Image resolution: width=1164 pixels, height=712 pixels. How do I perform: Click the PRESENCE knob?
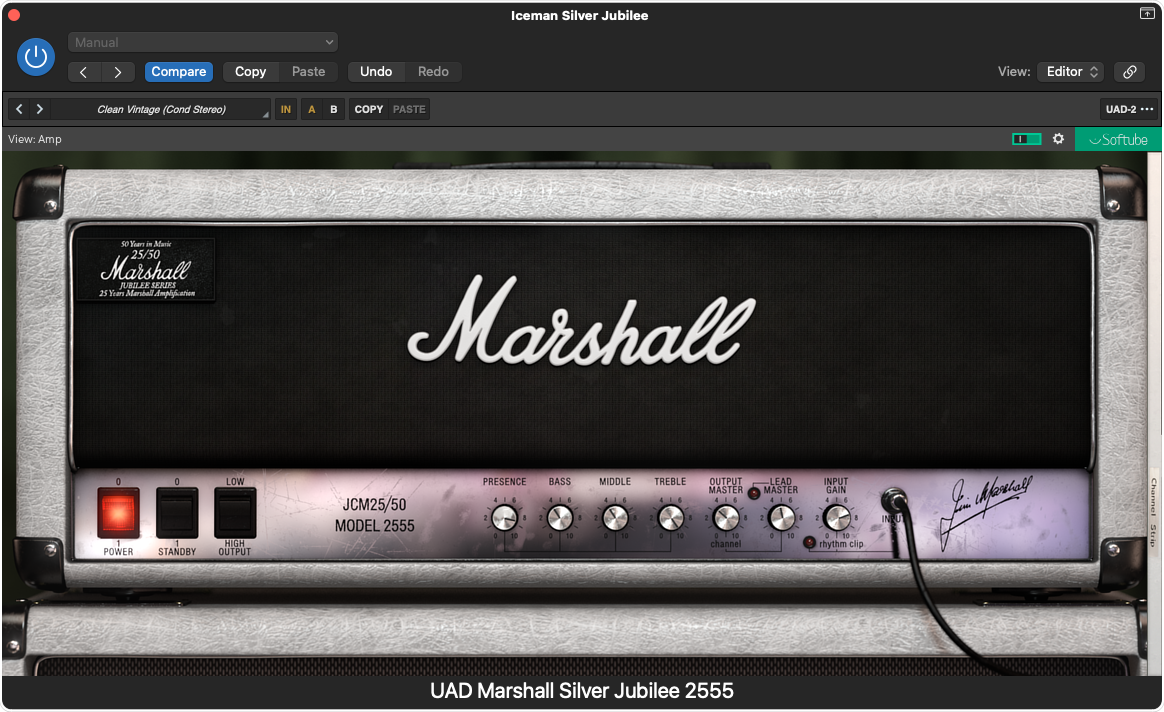click(505, 517)
